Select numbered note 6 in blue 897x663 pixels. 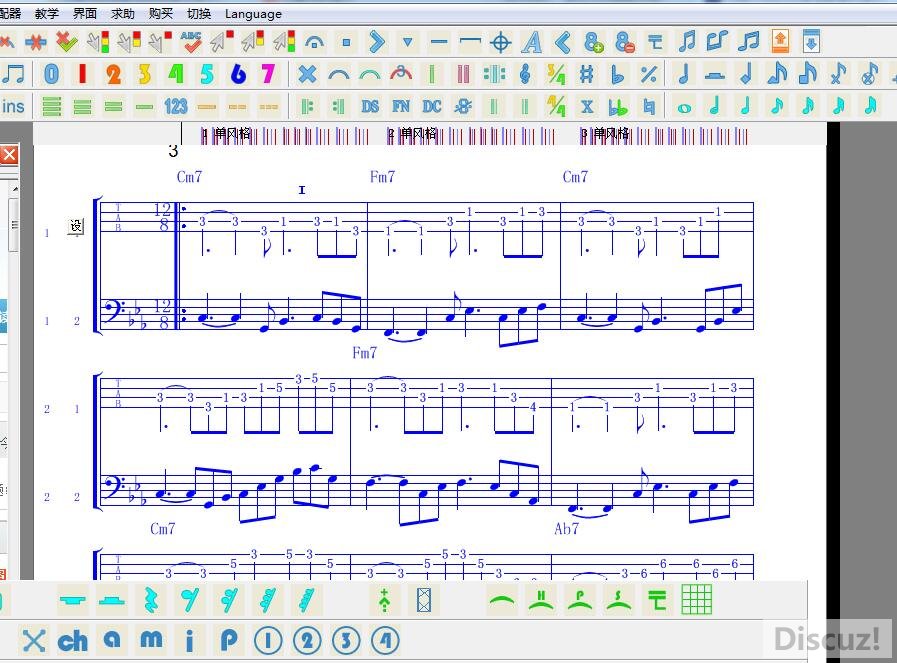click(238, 74)
